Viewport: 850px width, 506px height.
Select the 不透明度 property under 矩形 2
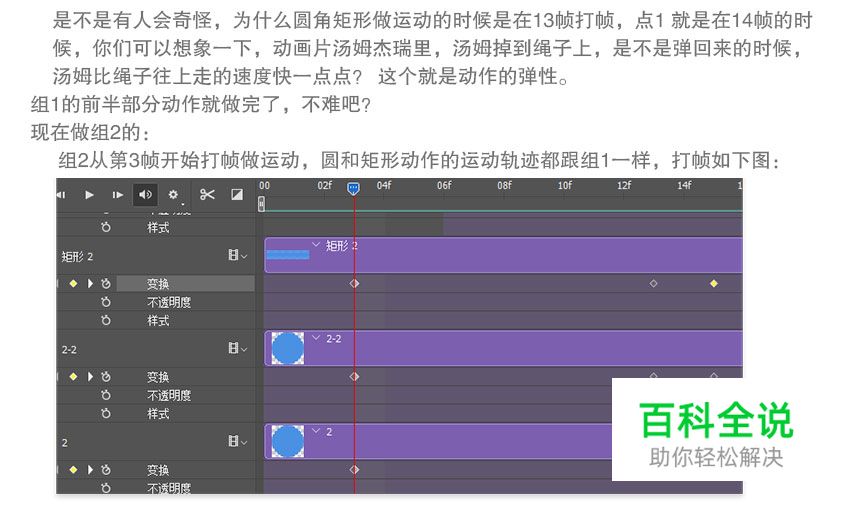(169, 302)
